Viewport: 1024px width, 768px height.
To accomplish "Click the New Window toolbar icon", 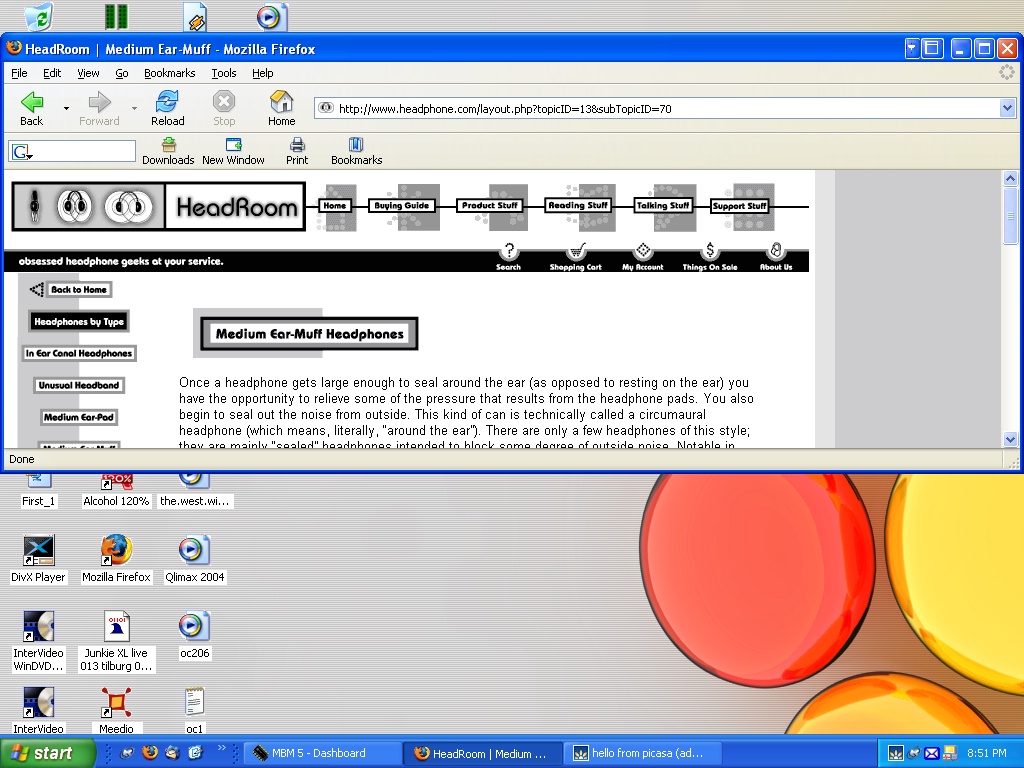I will pos(233,152).
